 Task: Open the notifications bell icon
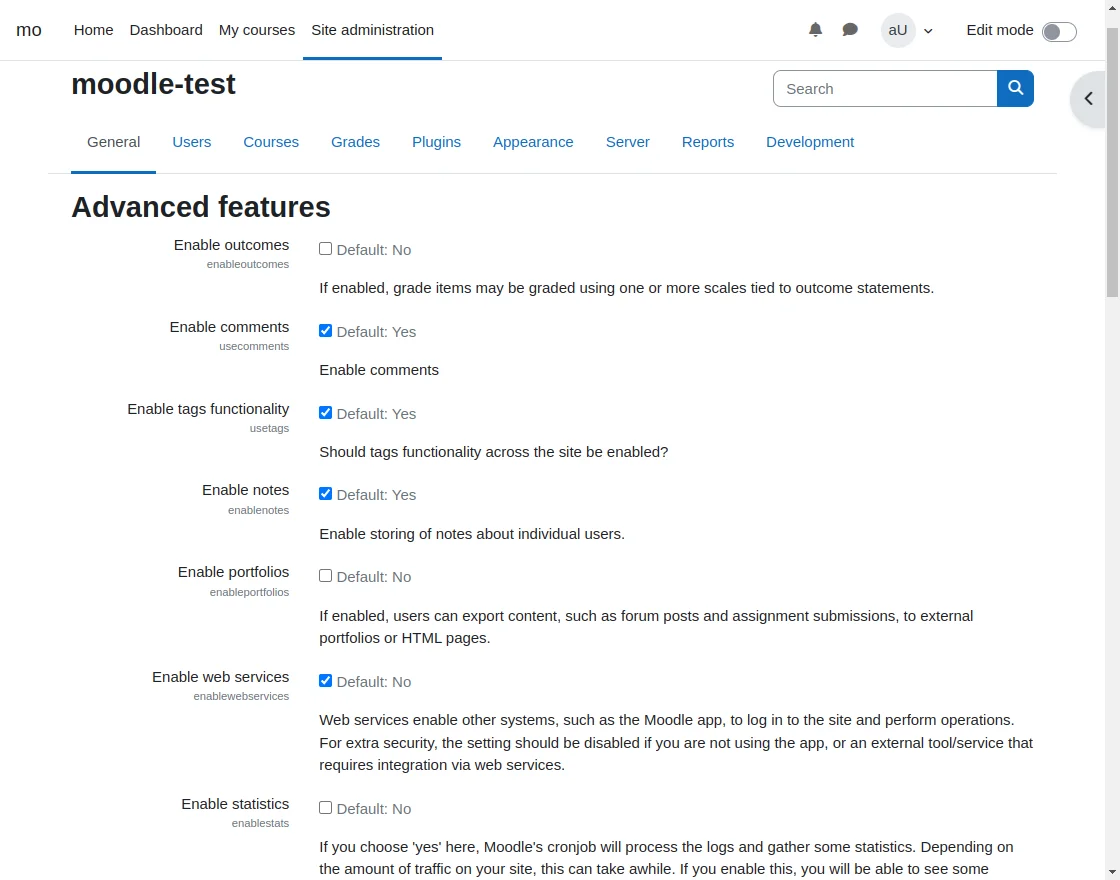point(816,30)
